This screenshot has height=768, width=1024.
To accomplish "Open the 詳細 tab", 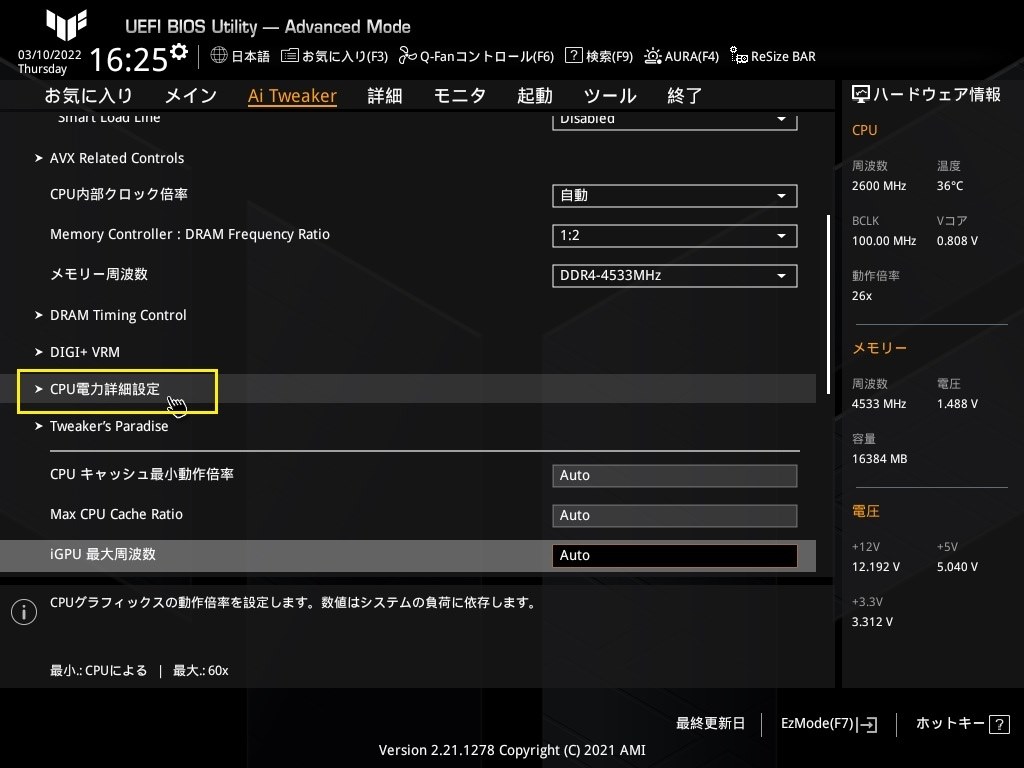I will pos(385,96).
